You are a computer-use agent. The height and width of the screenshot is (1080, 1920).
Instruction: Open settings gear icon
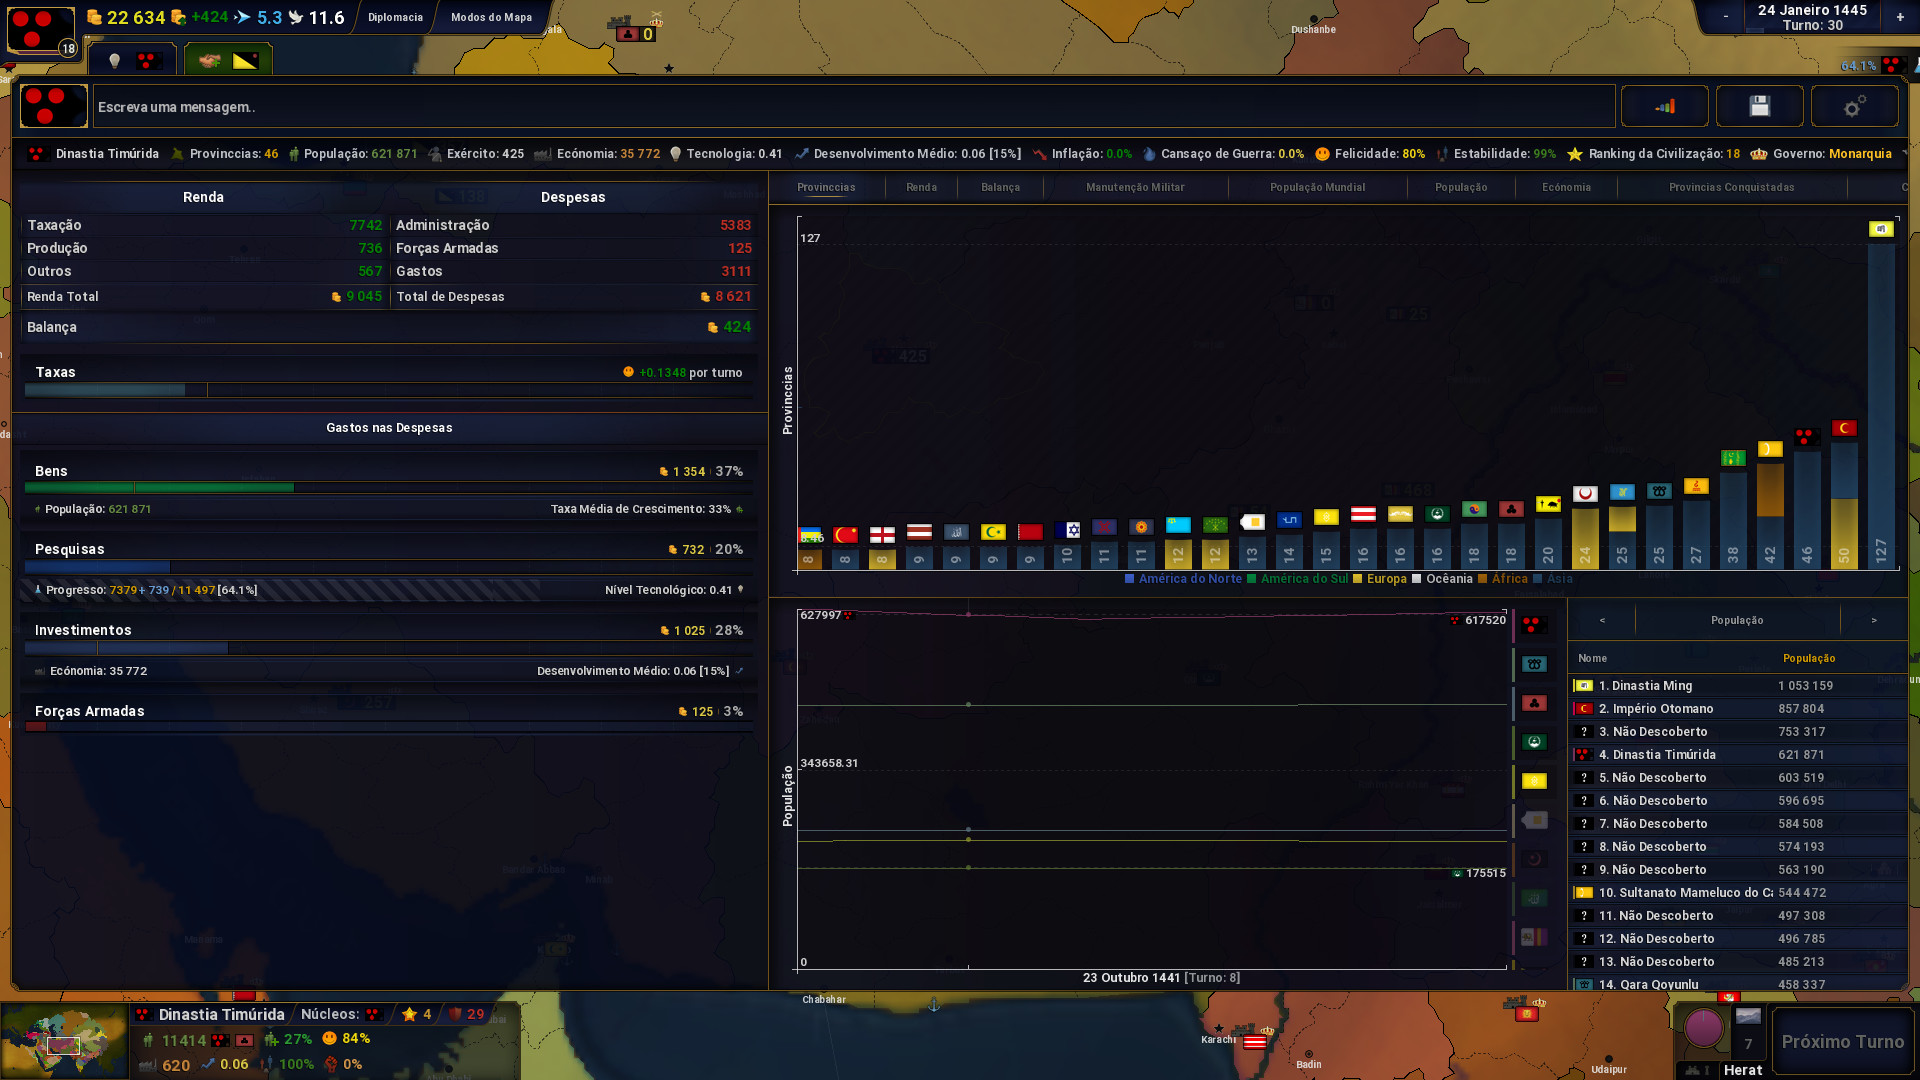click(1854, 106)
